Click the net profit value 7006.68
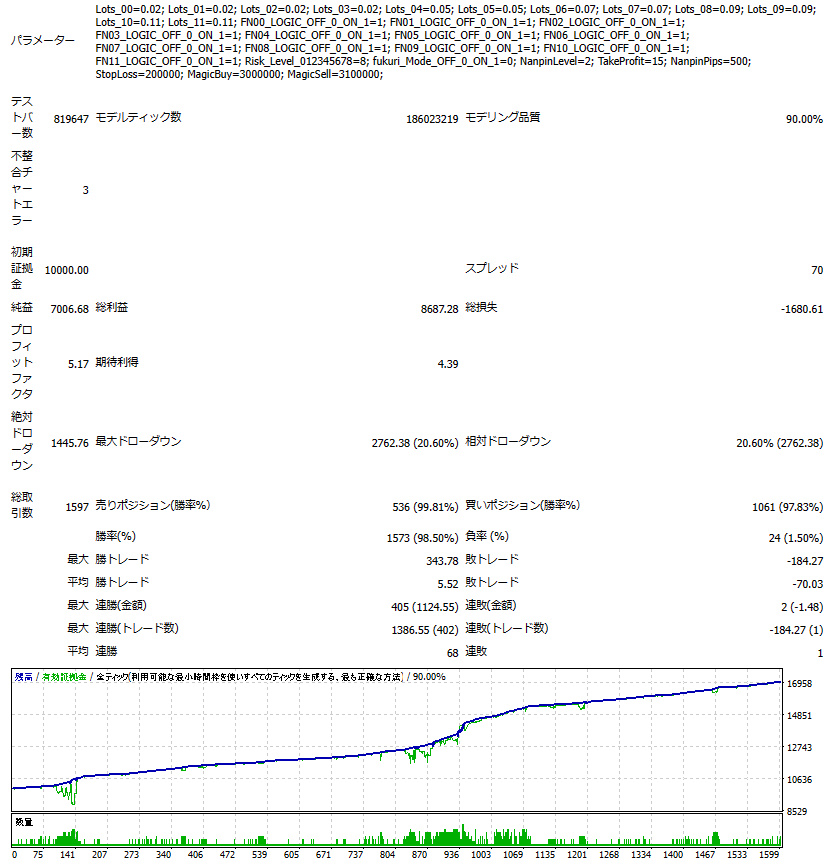This screenshot has height=864, width=833. [x=69, y=309]
